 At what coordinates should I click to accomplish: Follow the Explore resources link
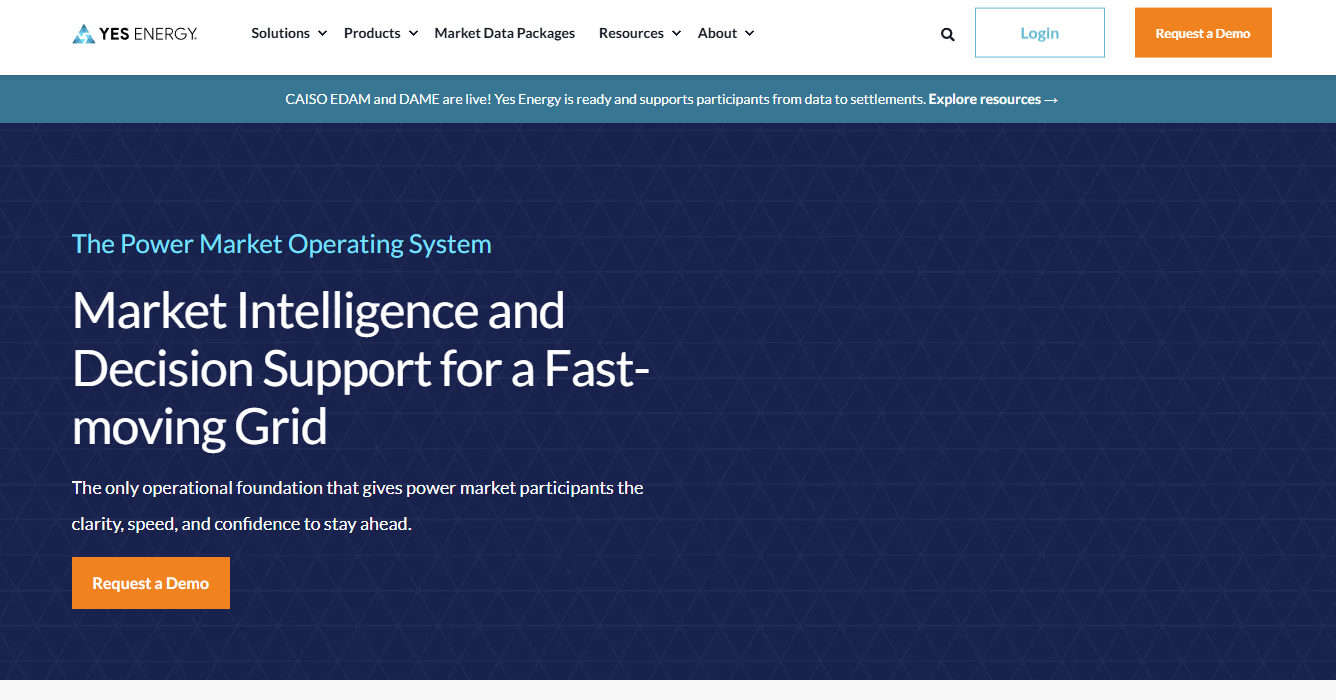993,99
